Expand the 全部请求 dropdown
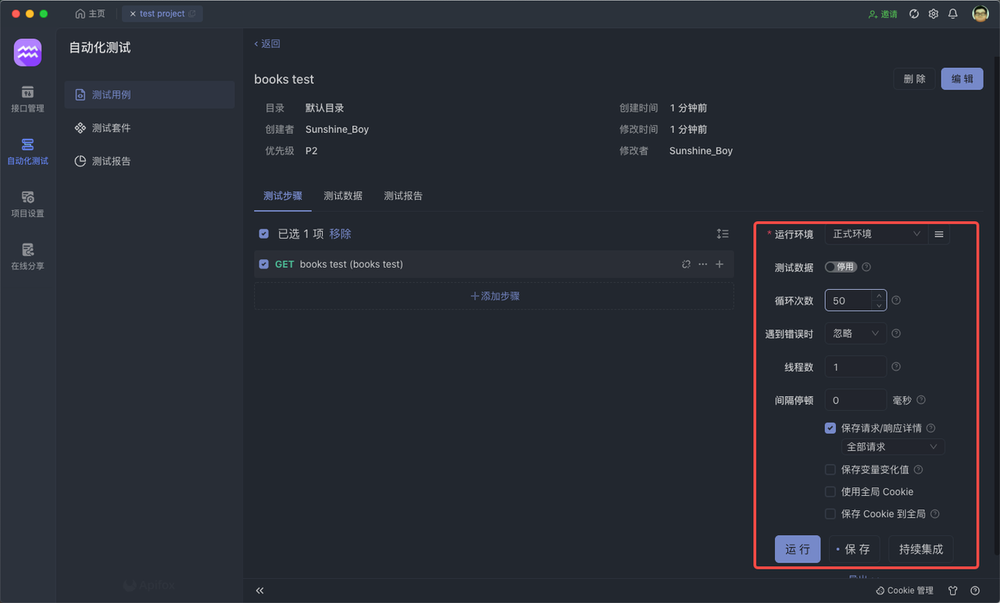This screenshot has width=1000, height=603. [x=892, y=447]
